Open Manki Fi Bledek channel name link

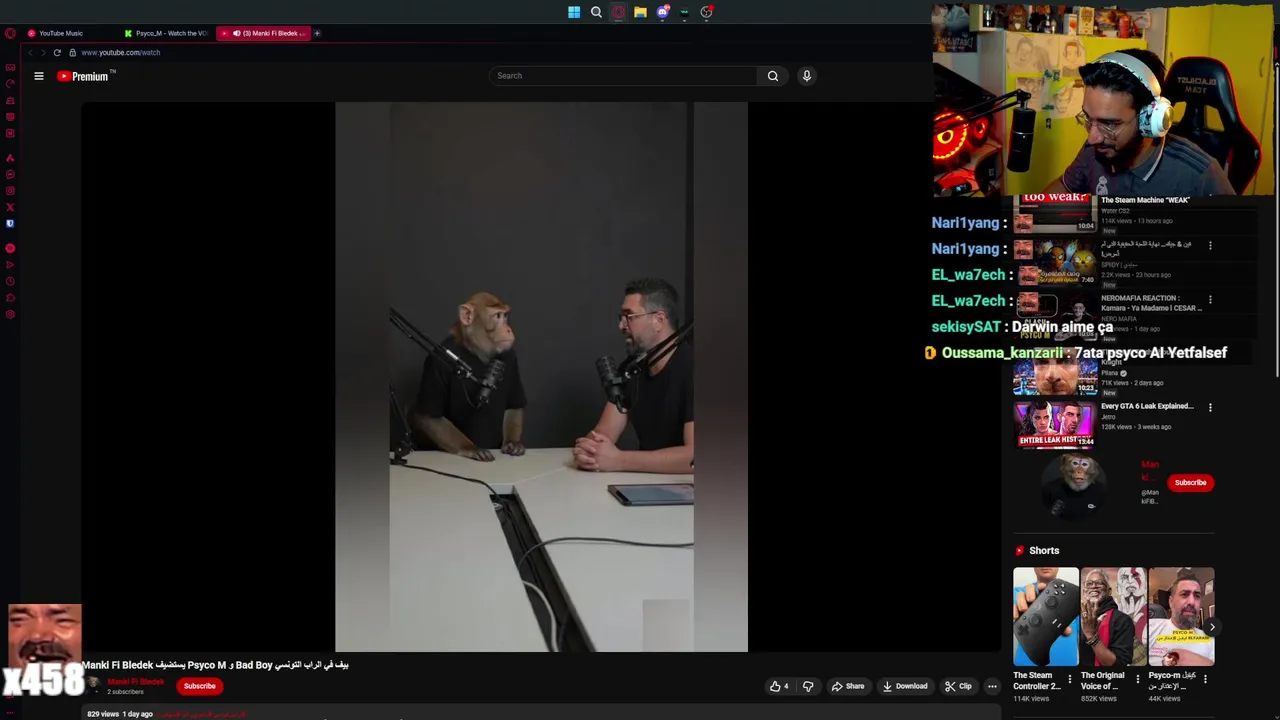(x=136, y=682)
